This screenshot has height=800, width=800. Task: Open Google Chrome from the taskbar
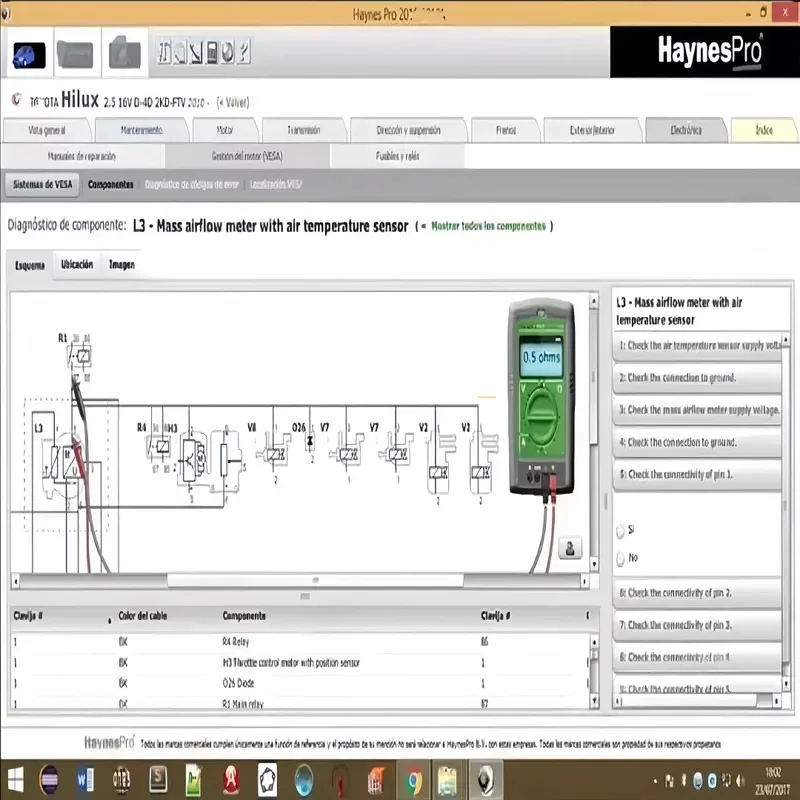412,779
